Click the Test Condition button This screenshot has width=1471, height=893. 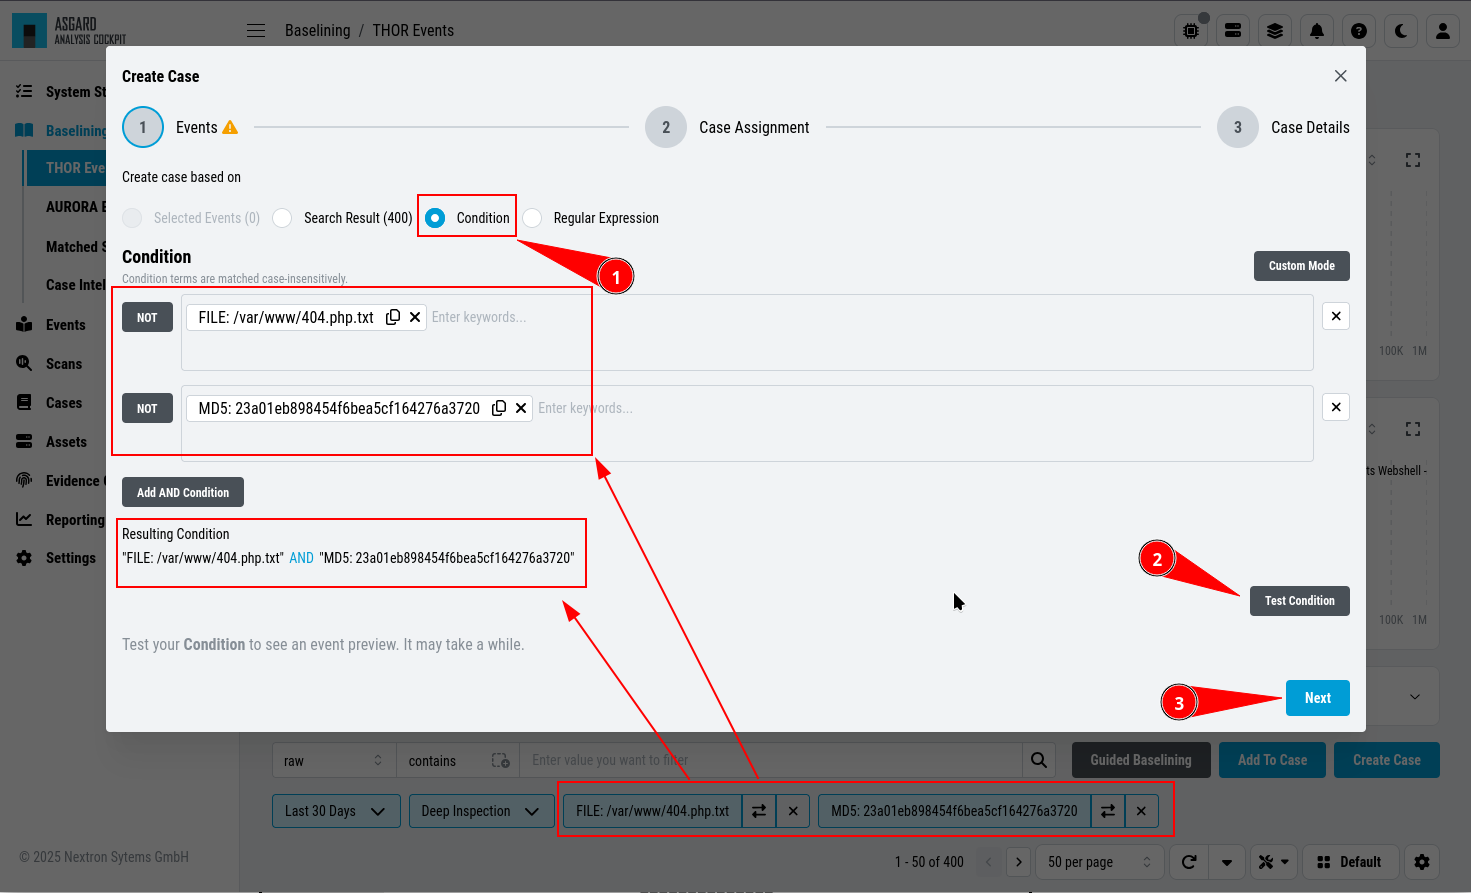(1300, 601)
